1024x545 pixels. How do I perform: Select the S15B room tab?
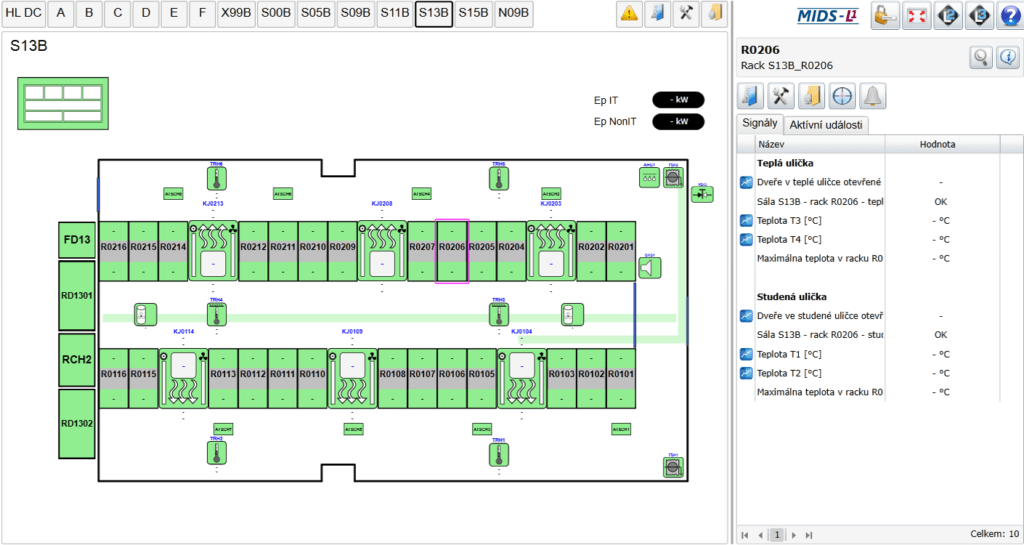click(x=473, y=14)
